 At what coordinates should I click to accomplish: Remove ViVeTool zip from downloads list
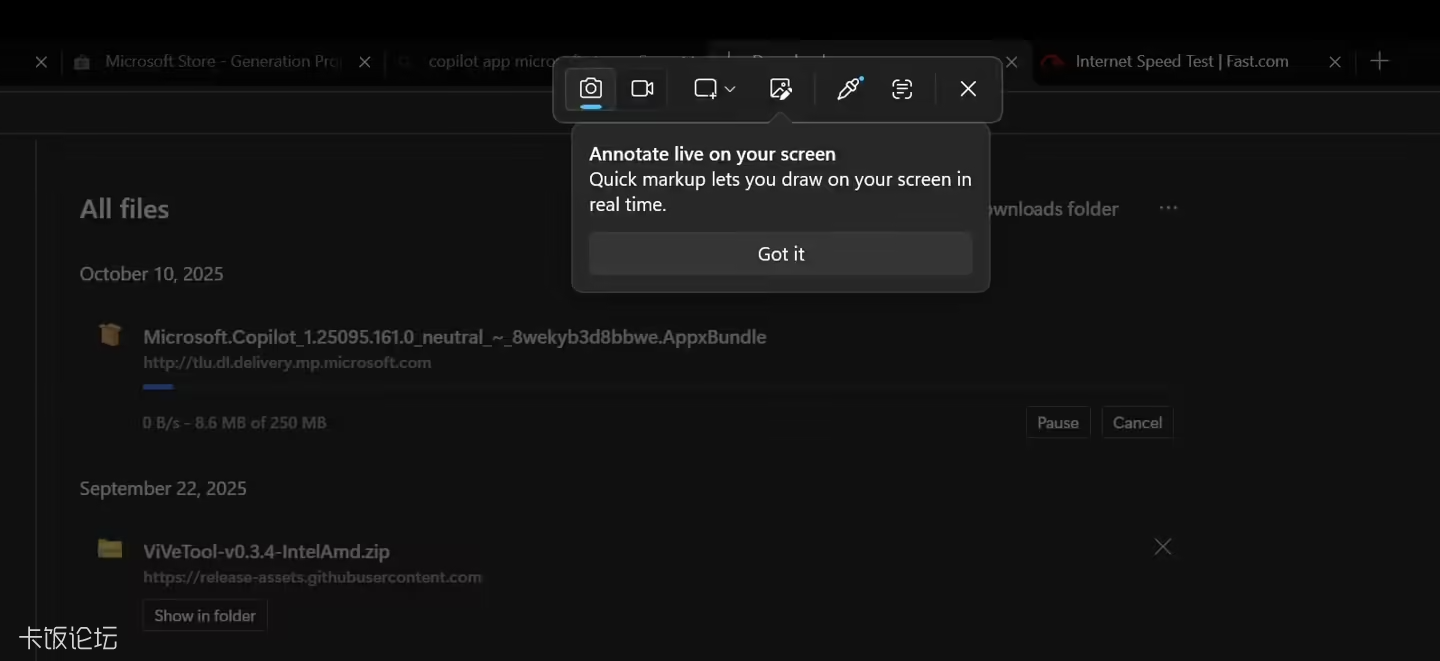(1162, 547)
